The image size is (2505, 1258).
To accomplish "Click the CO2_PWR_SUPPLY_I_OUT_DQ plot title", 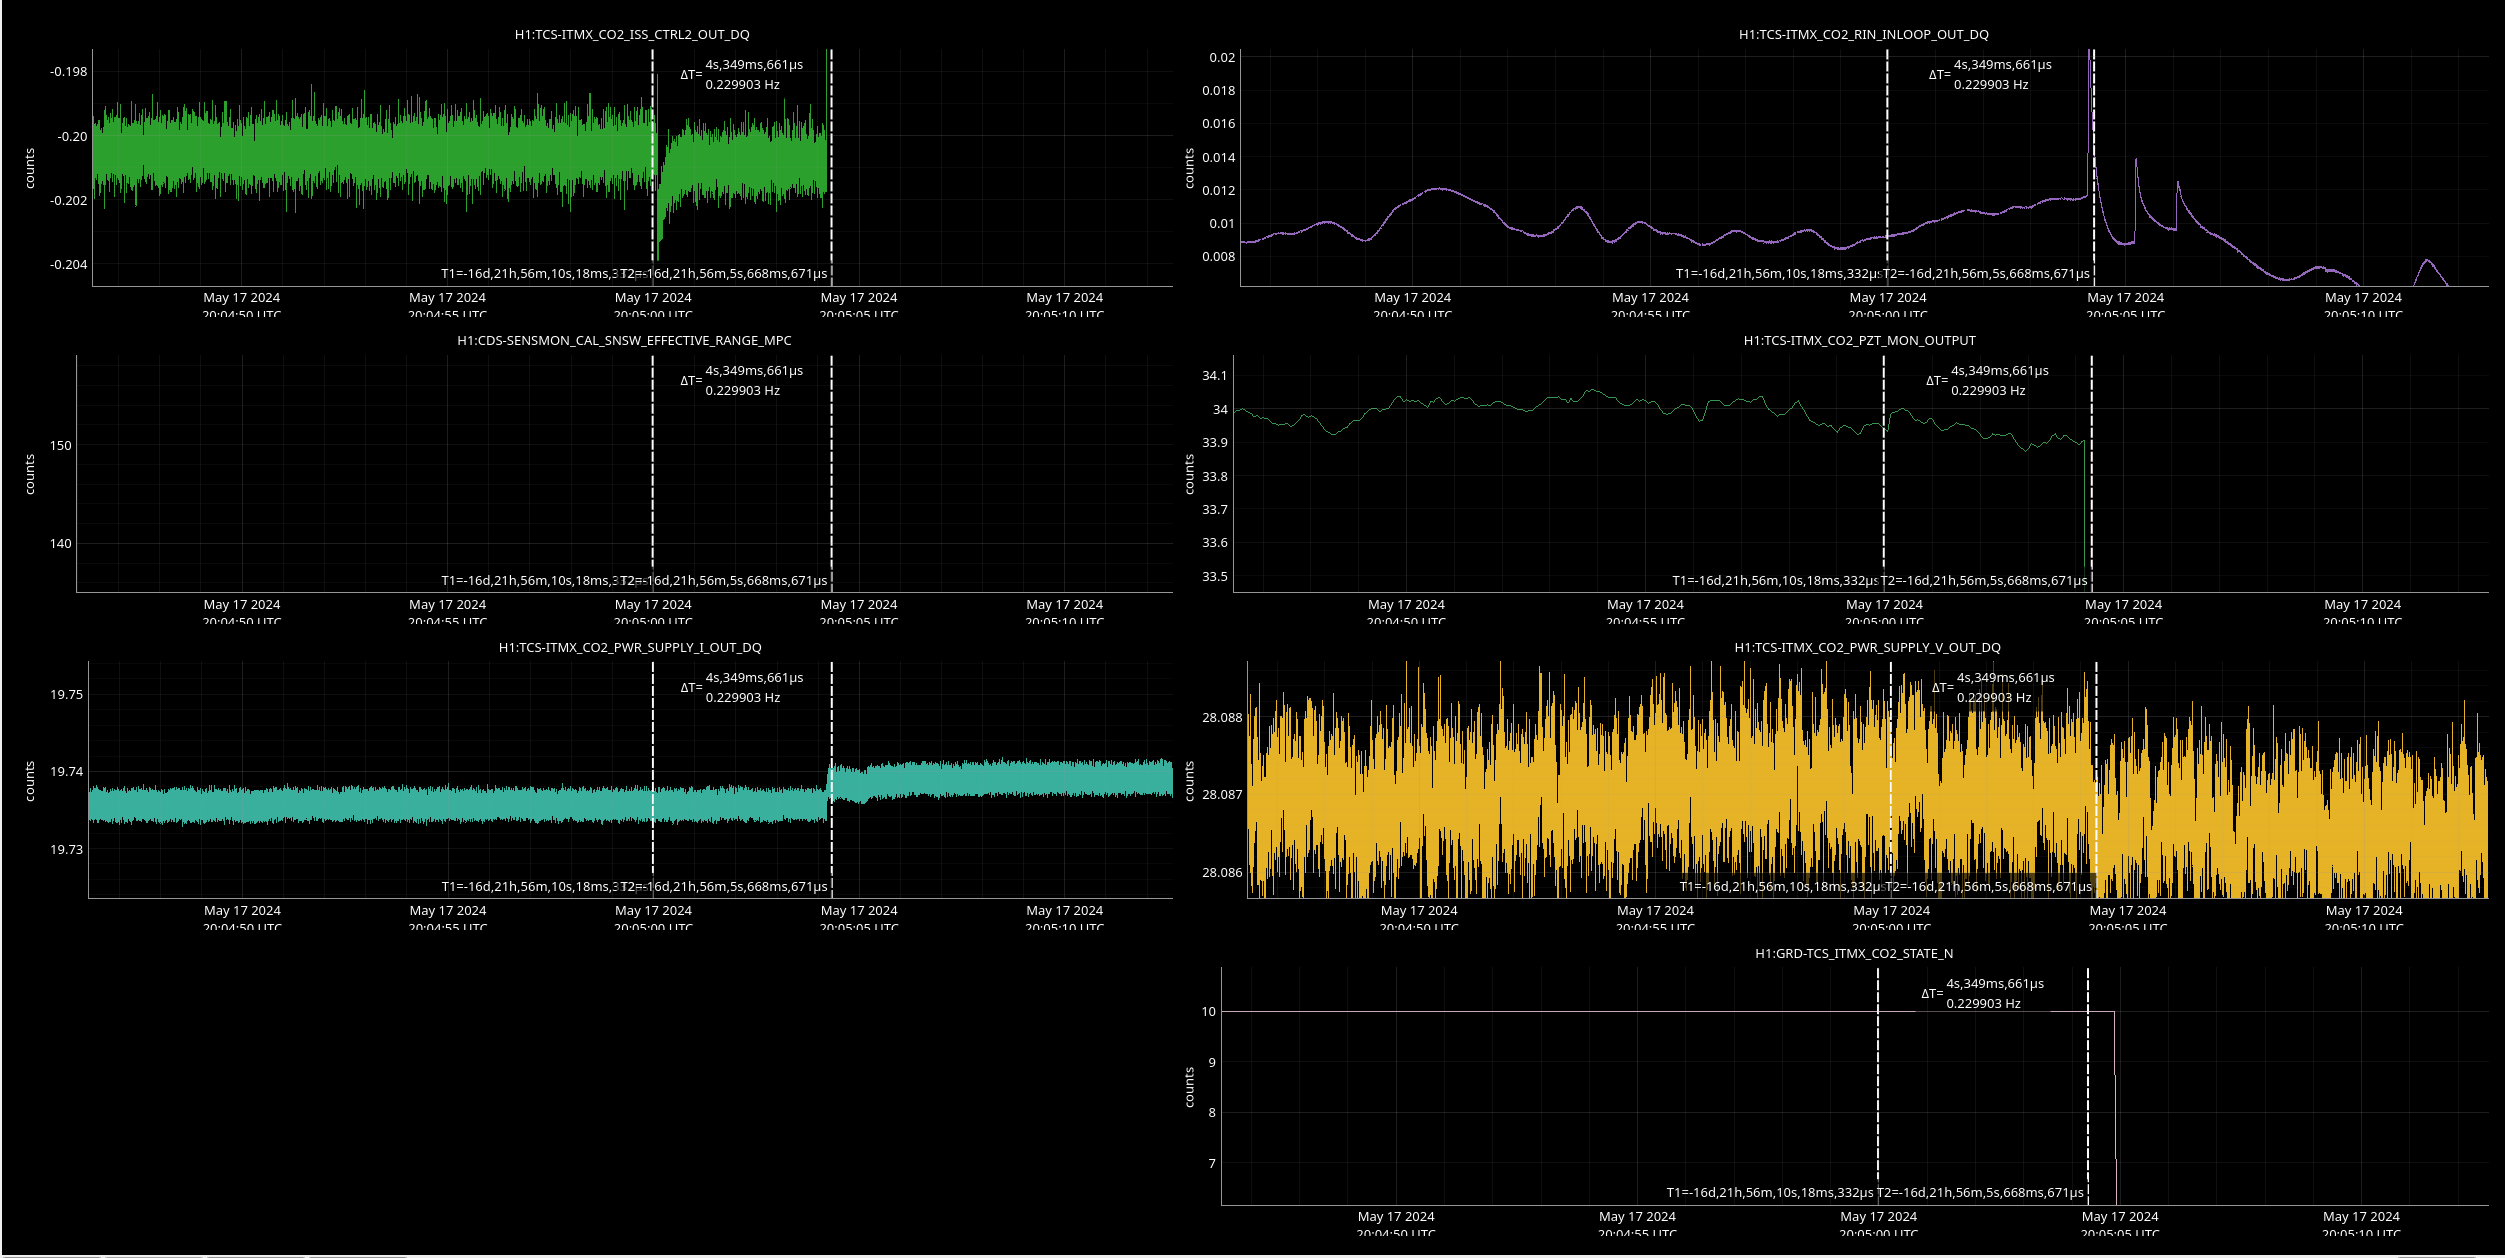I will (630, 647).
